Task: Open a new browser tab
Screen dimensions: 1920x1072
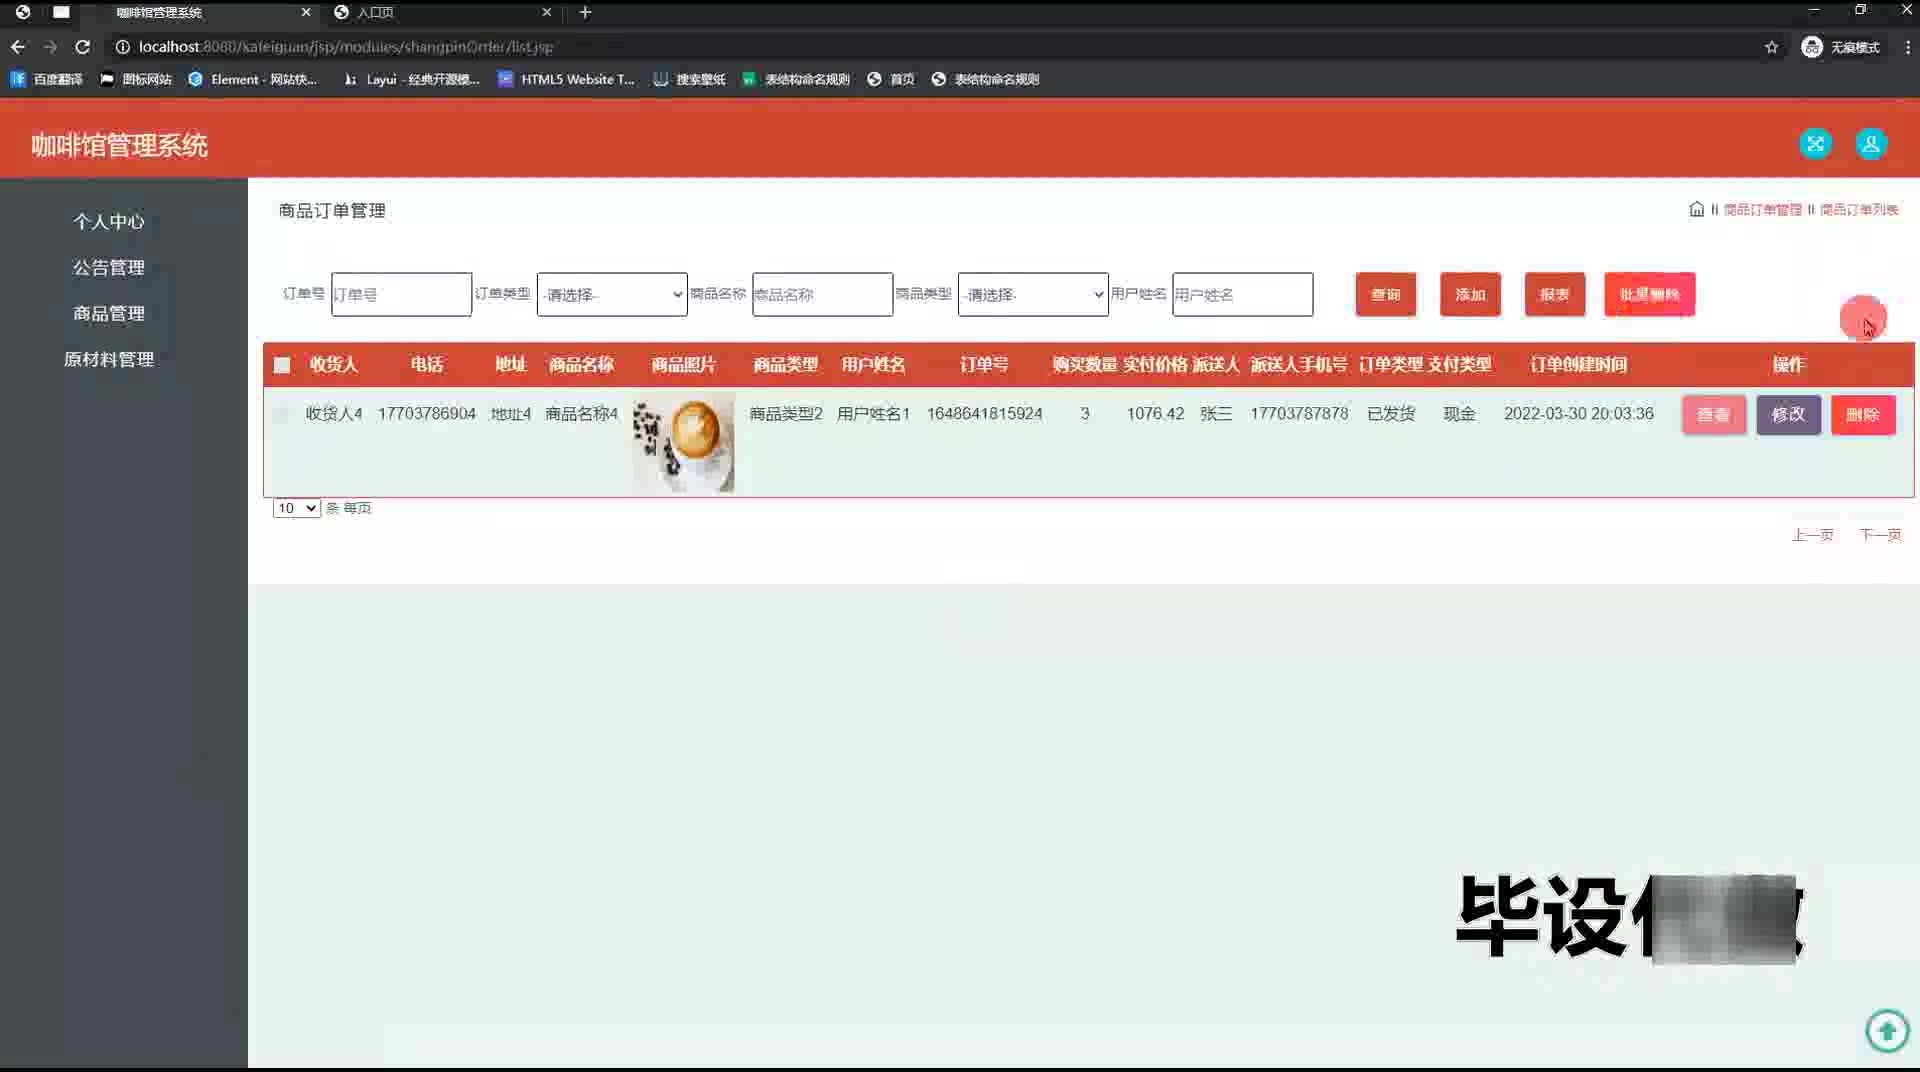Action: pos(585,12)
